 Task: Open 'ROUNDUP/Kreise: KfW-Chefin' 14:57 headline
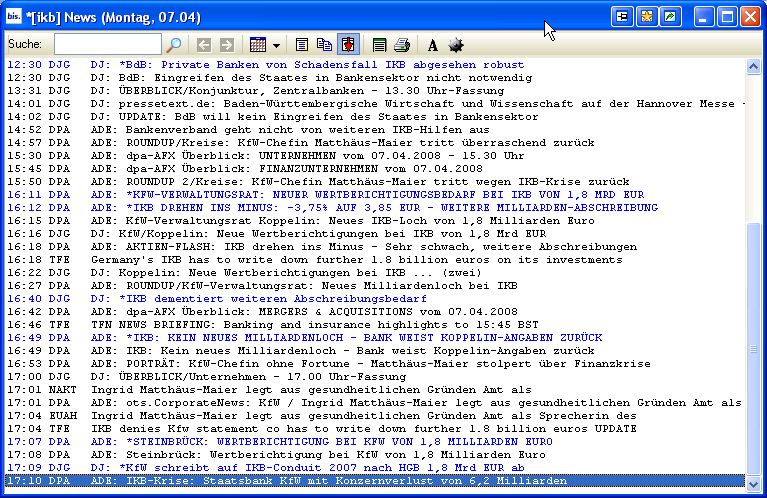[375, 143]
